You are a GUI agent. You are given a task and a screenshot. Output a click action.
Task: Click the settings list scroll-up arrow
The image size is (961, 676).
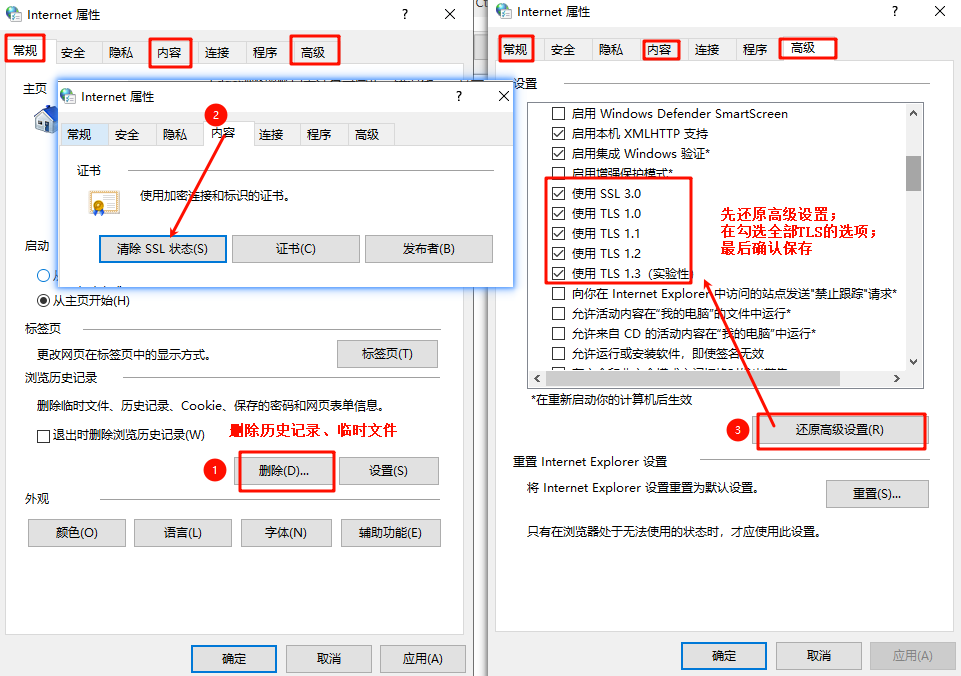pyautogui.click(x=913, y=113)
